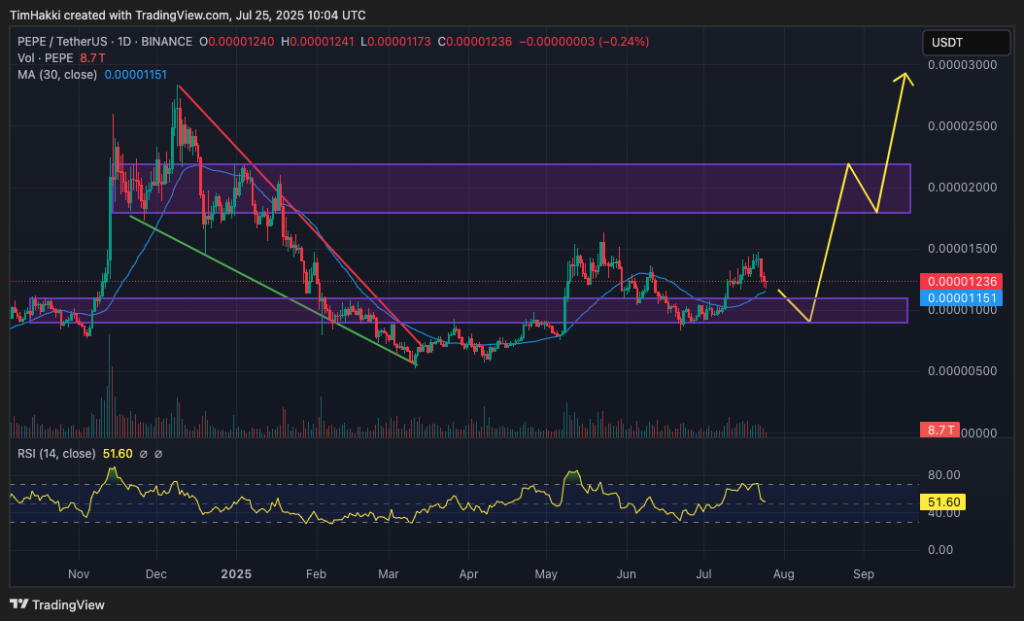This screenshot has width=1024, height=621.
Task: Select the lower purple support zone rectangle
Action: 458,310
